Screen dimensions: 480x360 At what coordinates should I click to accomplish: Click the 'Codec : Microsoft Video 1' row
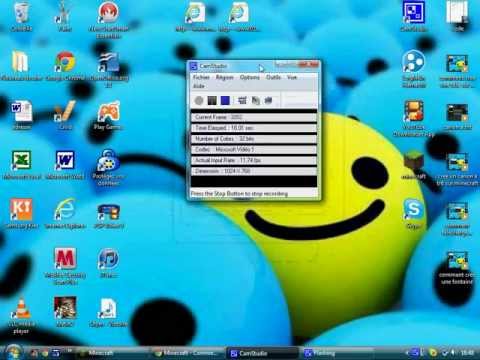tap(254, 150)
